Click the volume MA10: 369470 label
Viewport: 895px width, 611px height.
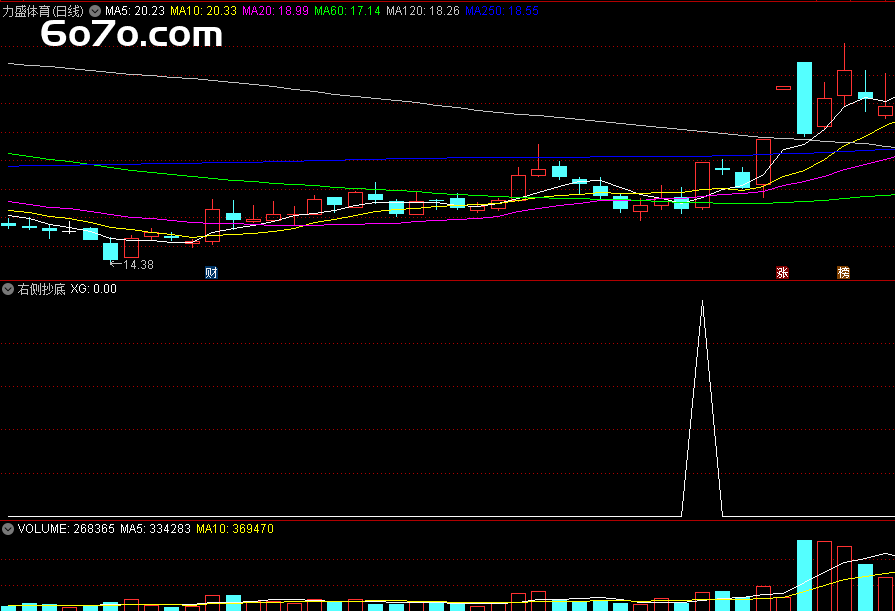coord(235,529)
